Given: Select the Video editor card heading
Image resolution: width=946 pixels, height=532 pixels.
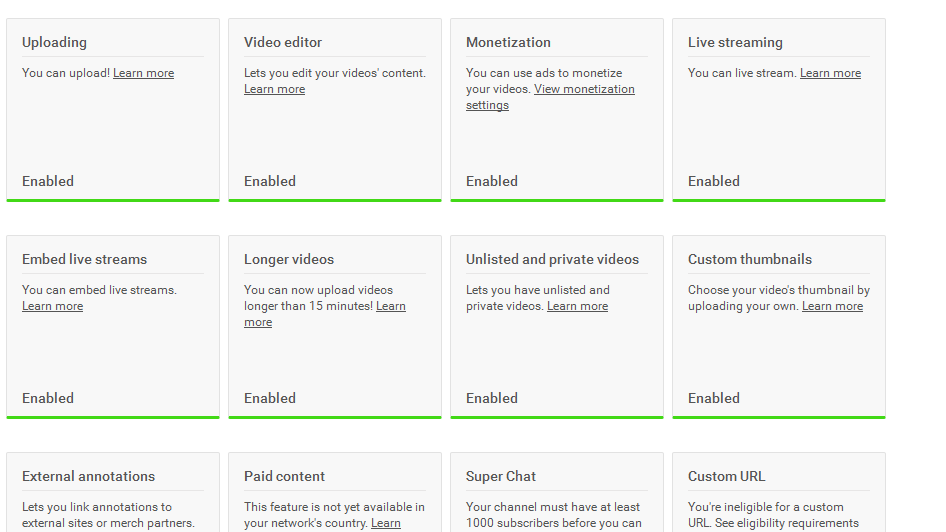Looking at the screenshot, I should (x=282, y=42).
